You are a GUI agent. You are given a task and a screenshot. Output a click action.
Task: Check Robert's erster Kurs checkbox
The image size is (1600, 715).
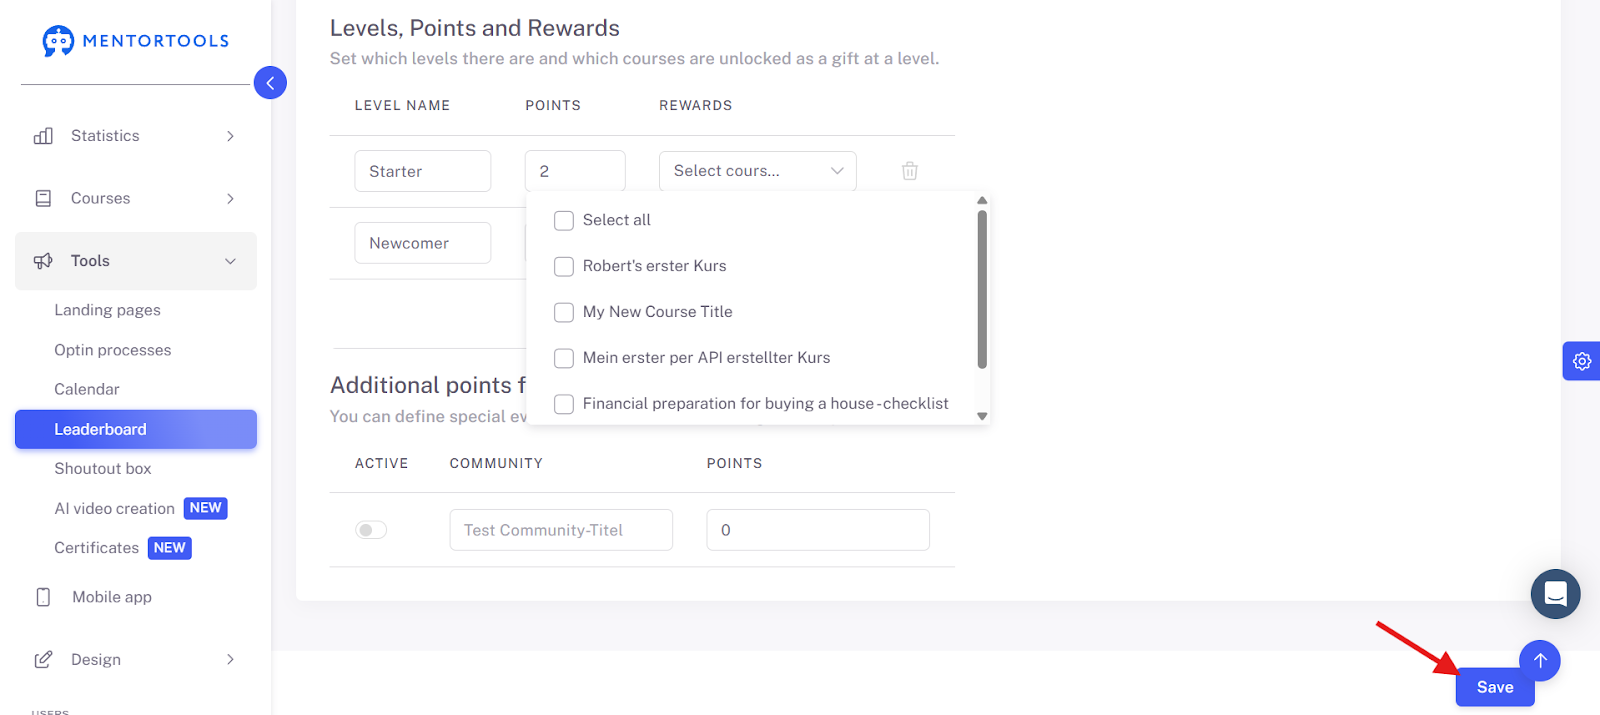[x=564, y=266]
